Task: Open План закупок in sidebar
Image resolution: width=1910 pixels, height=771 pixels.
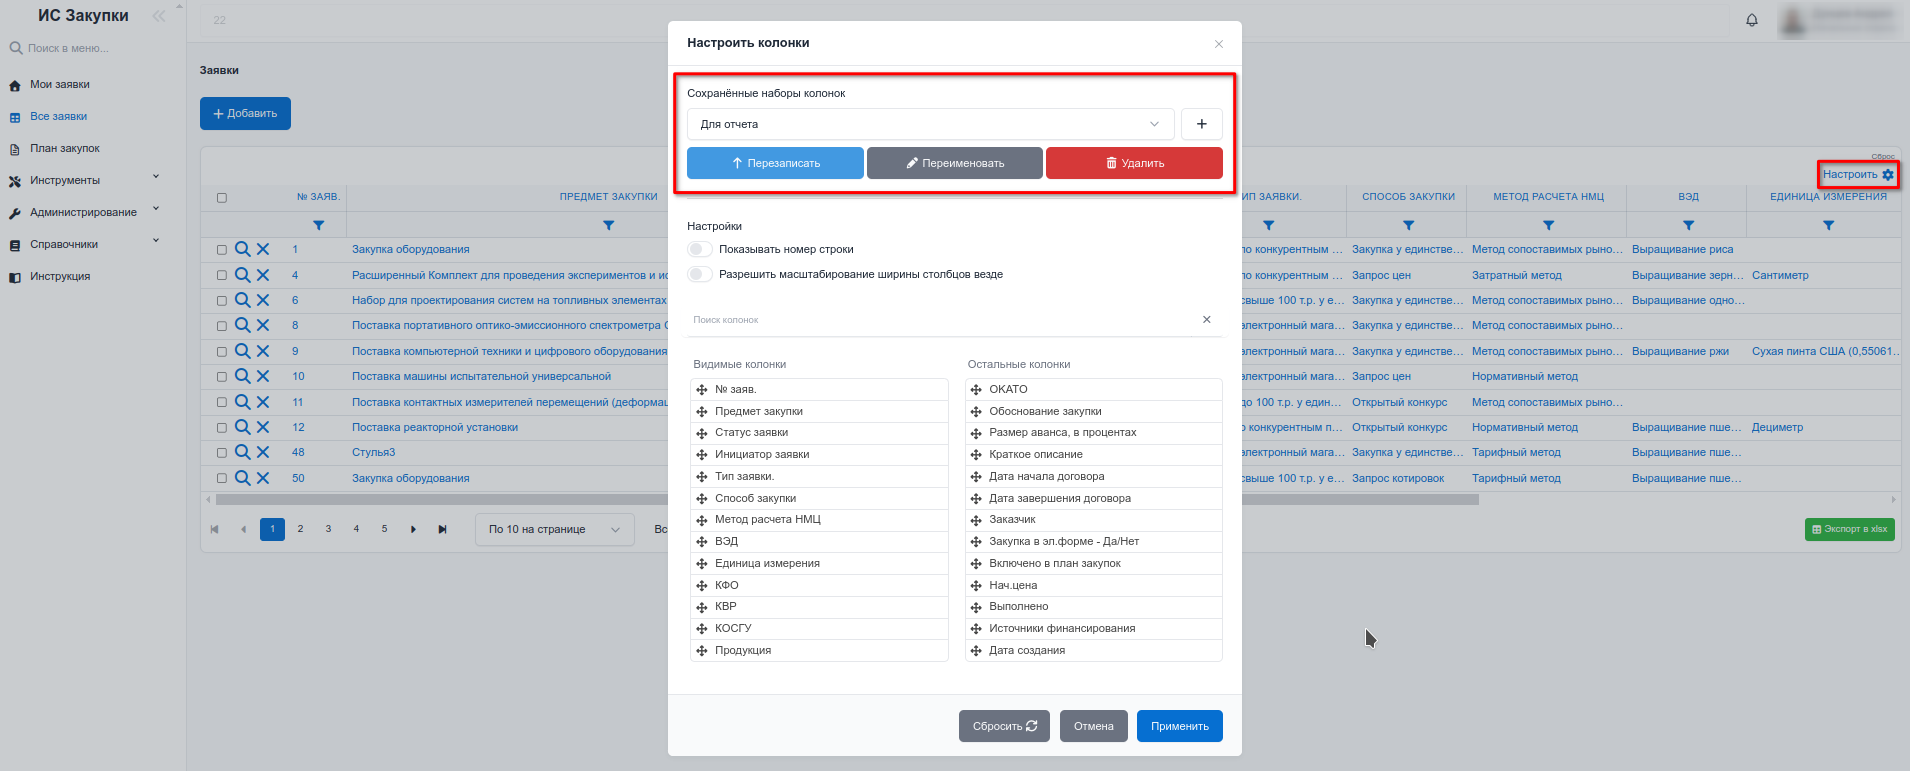Action: tap(65, 149)
